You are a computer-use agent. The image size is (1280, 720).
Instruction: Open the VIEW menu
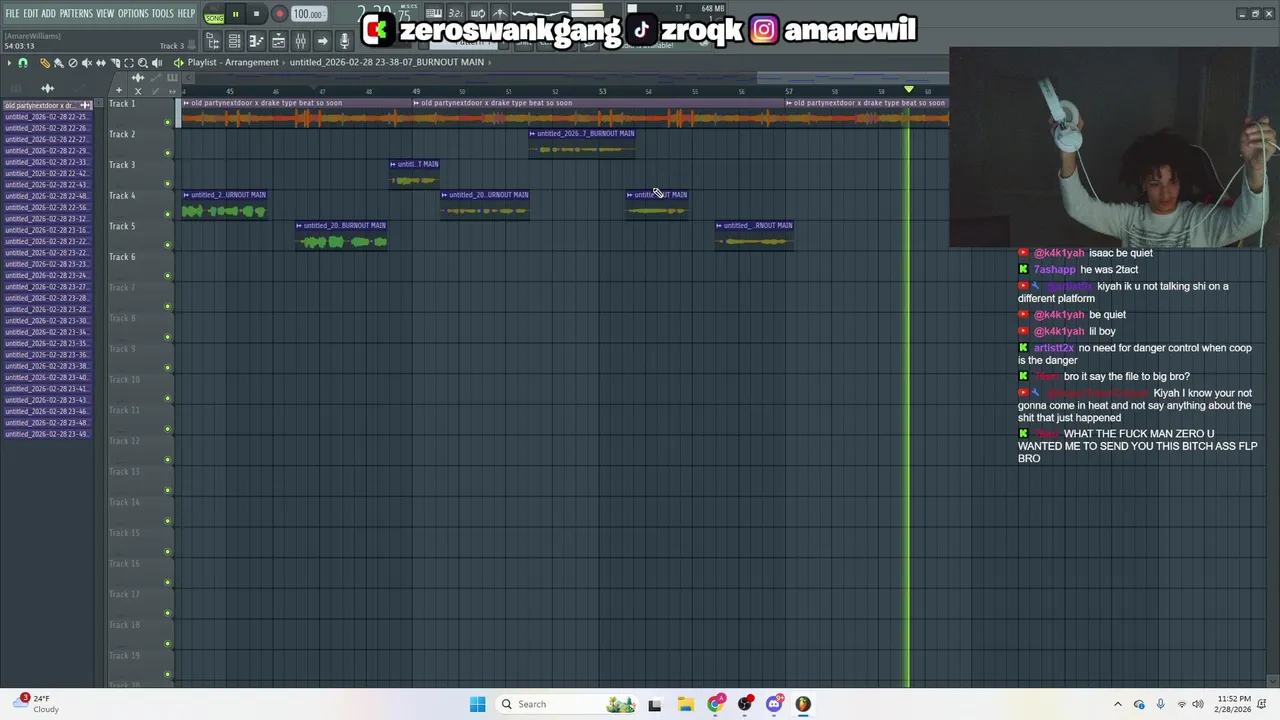coord(105,14)
